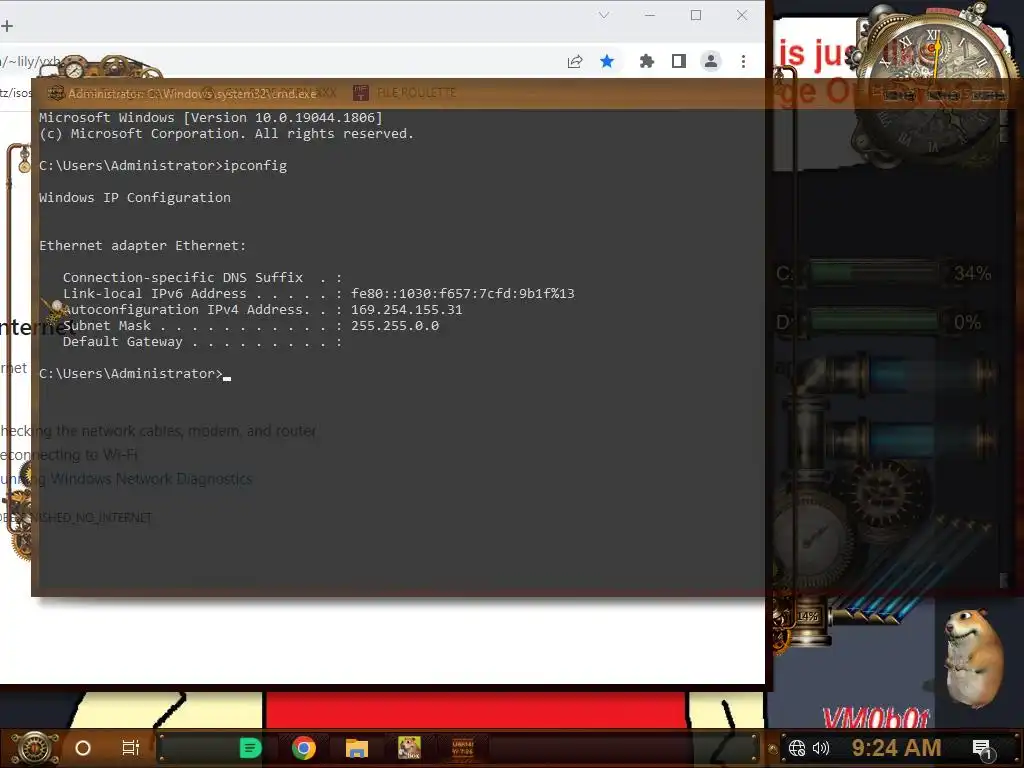Viewport: 1024px width, 768px height.
Task: Toggle the blue bookmark star in Chrome
Action: pos(607,61)
